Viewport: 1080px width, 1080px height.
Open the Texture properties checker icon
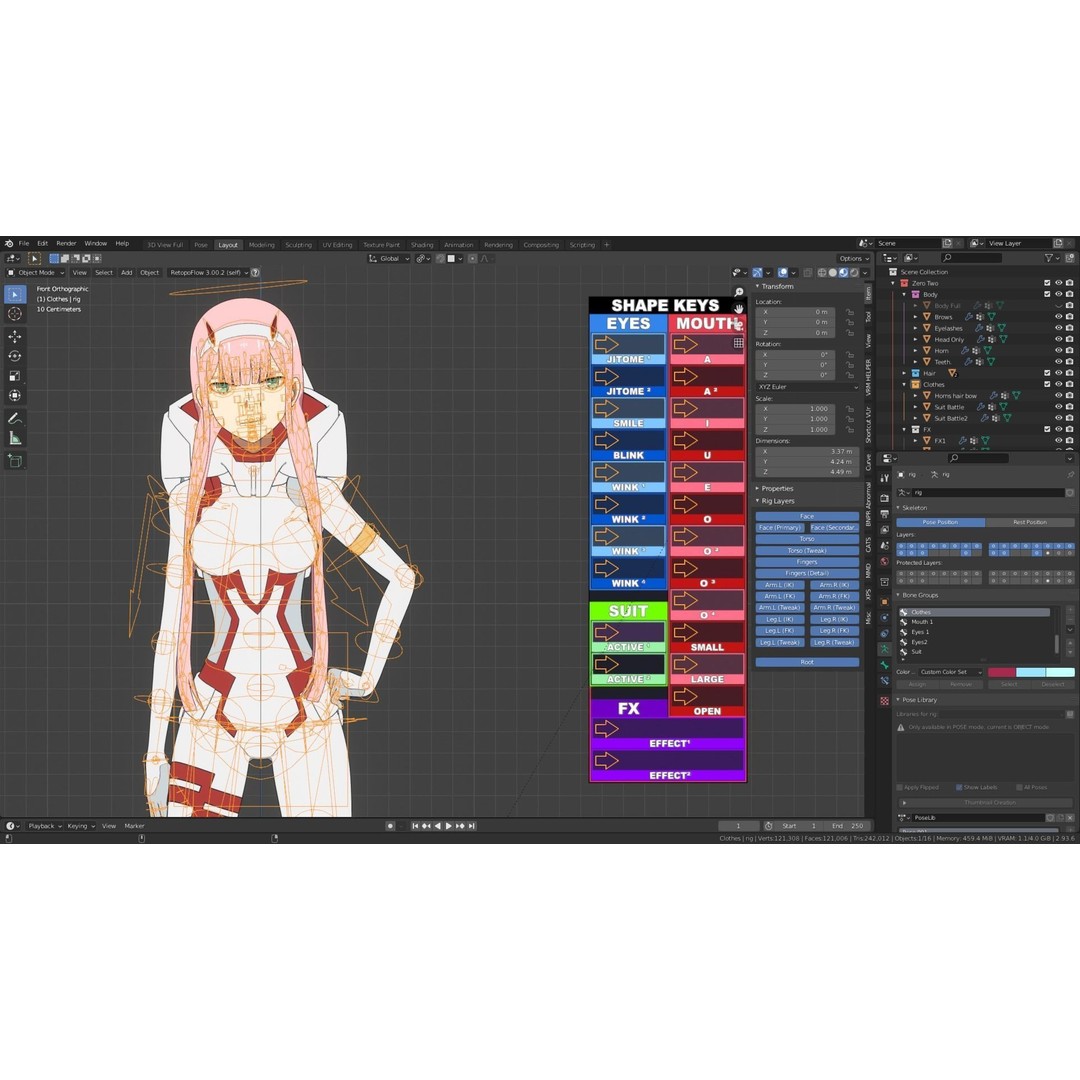tap(884, 700)
